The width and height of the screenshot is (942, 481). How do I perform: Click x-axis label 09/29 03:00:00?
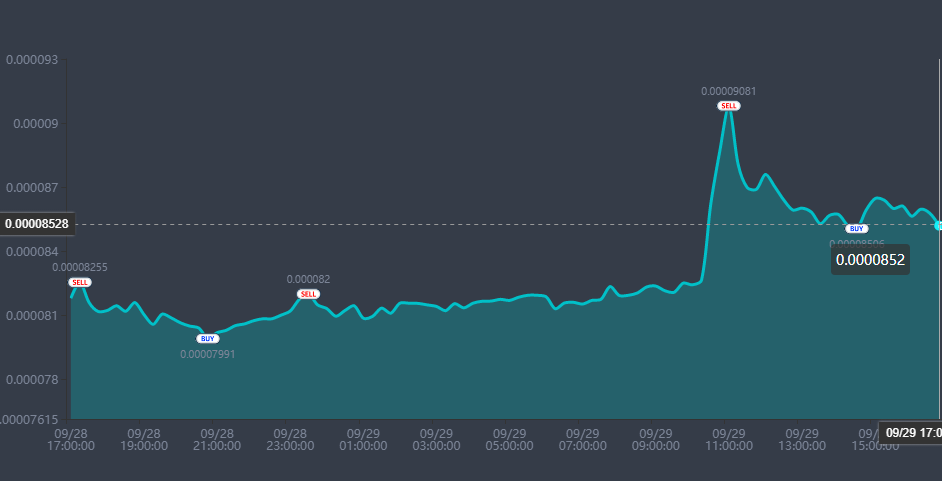[436, 440]
